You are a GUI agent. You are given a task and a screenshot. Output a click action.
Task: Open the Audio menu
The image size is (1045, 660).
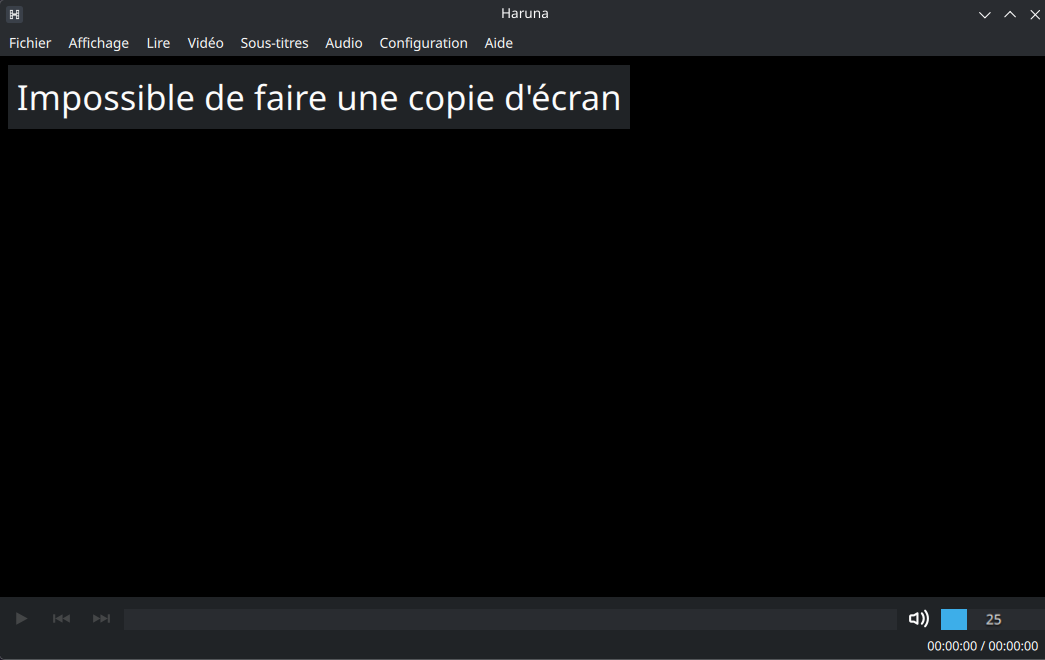[344, 43]
